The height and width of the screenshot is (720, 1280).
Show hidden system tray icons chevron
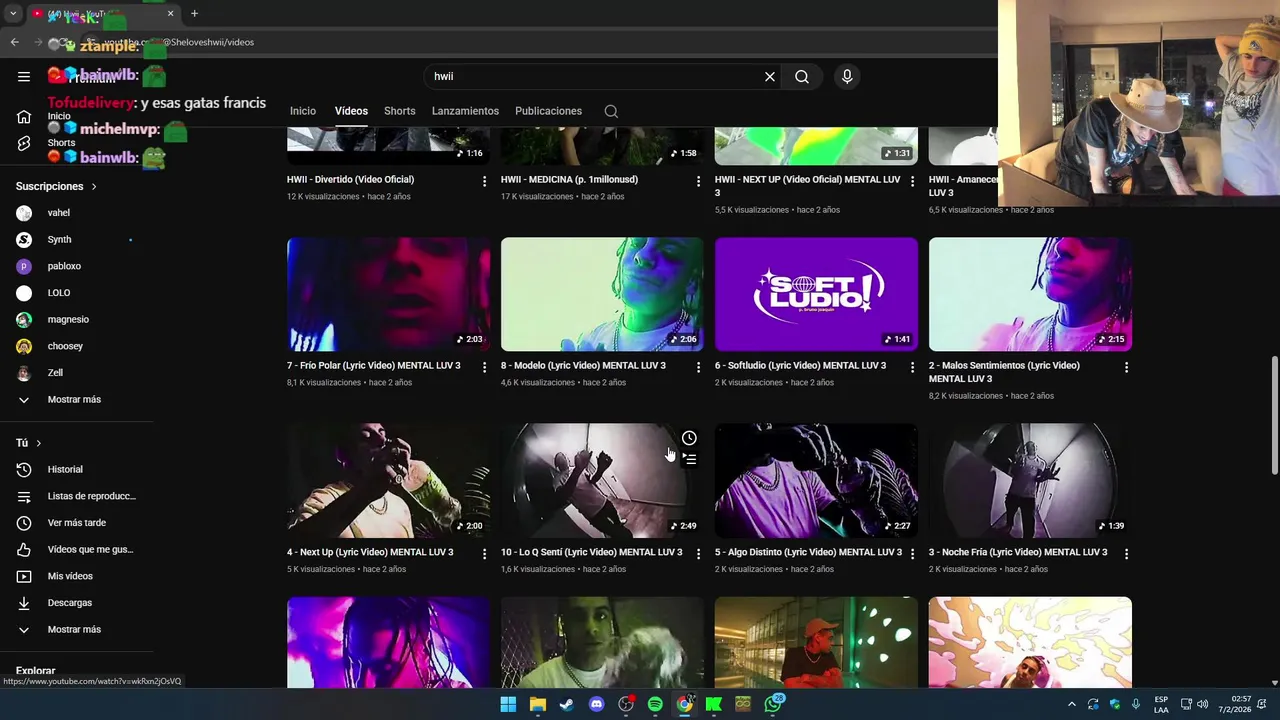(x=1072, y=704)
